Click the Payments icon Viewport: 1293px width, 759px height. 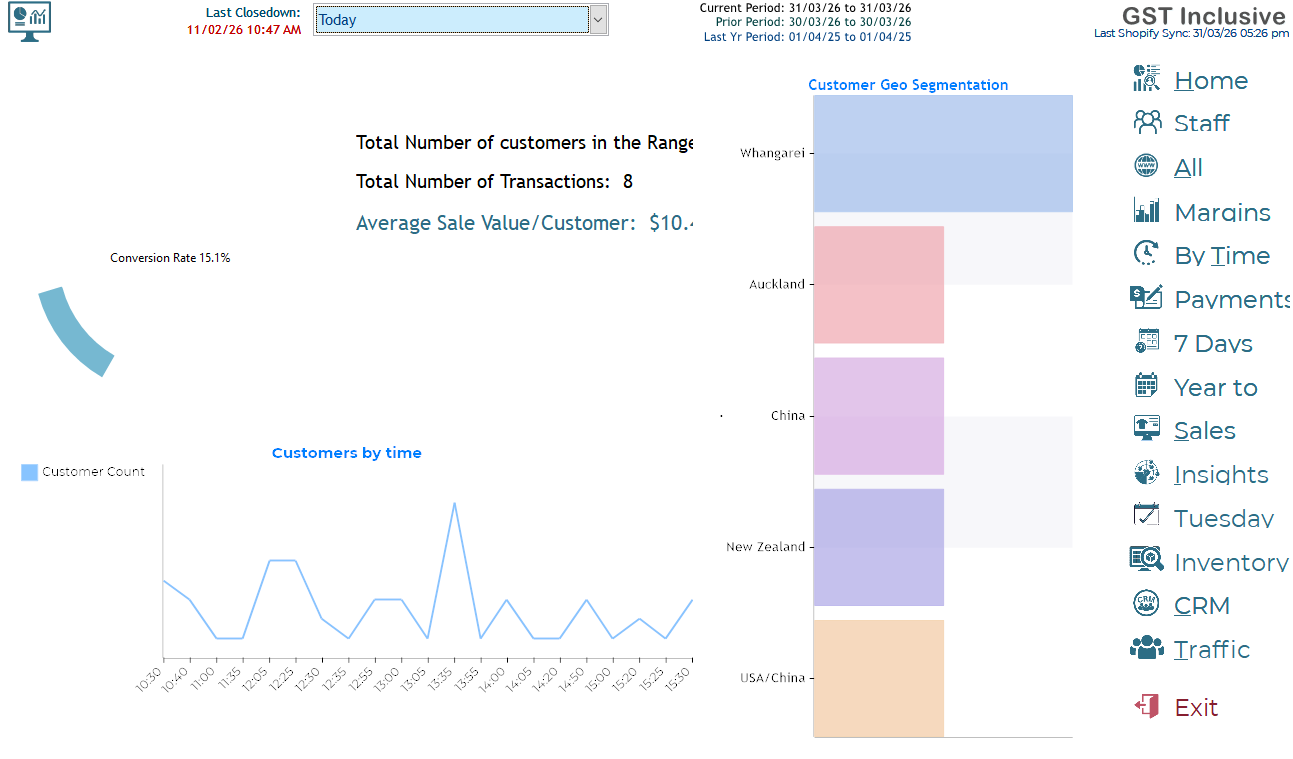click(x=1147, y=297)
